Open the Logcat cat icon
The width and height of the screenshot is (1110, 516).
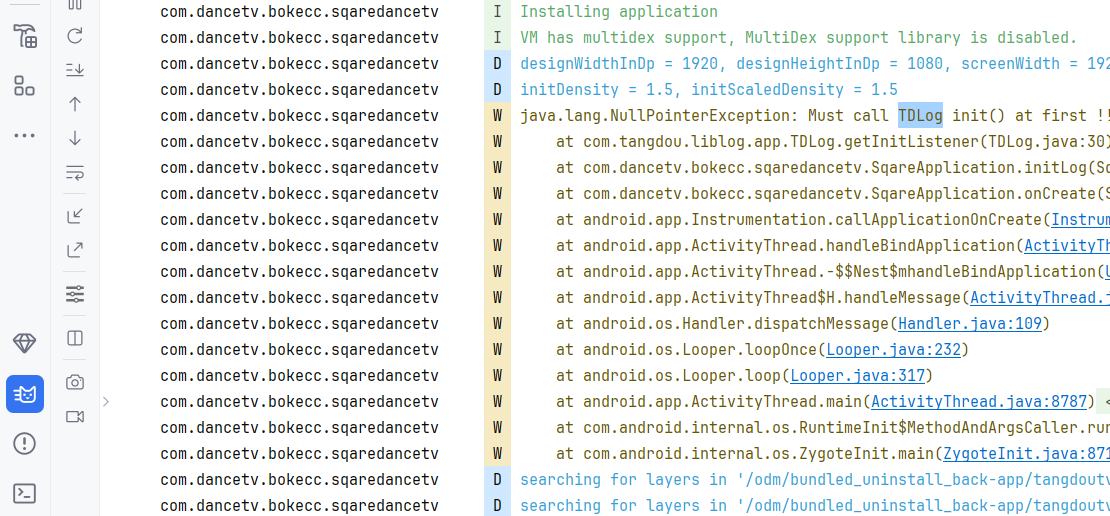25,394
